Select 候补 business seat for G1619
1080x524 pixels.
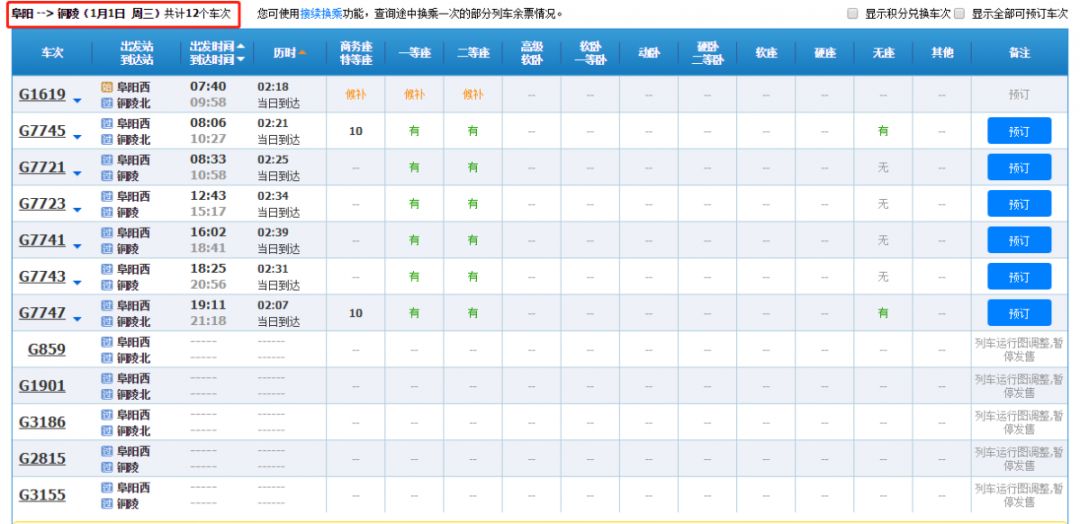(355, 94)
